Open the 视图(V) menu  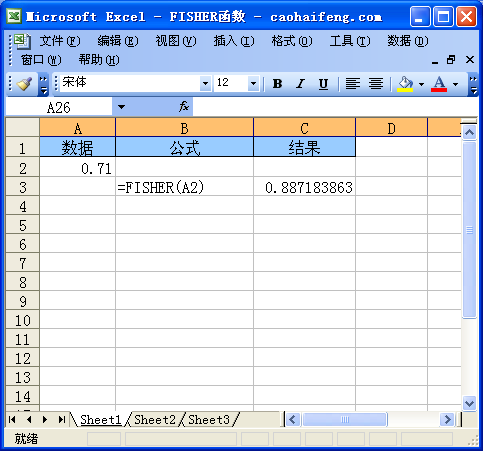[176, 41]
